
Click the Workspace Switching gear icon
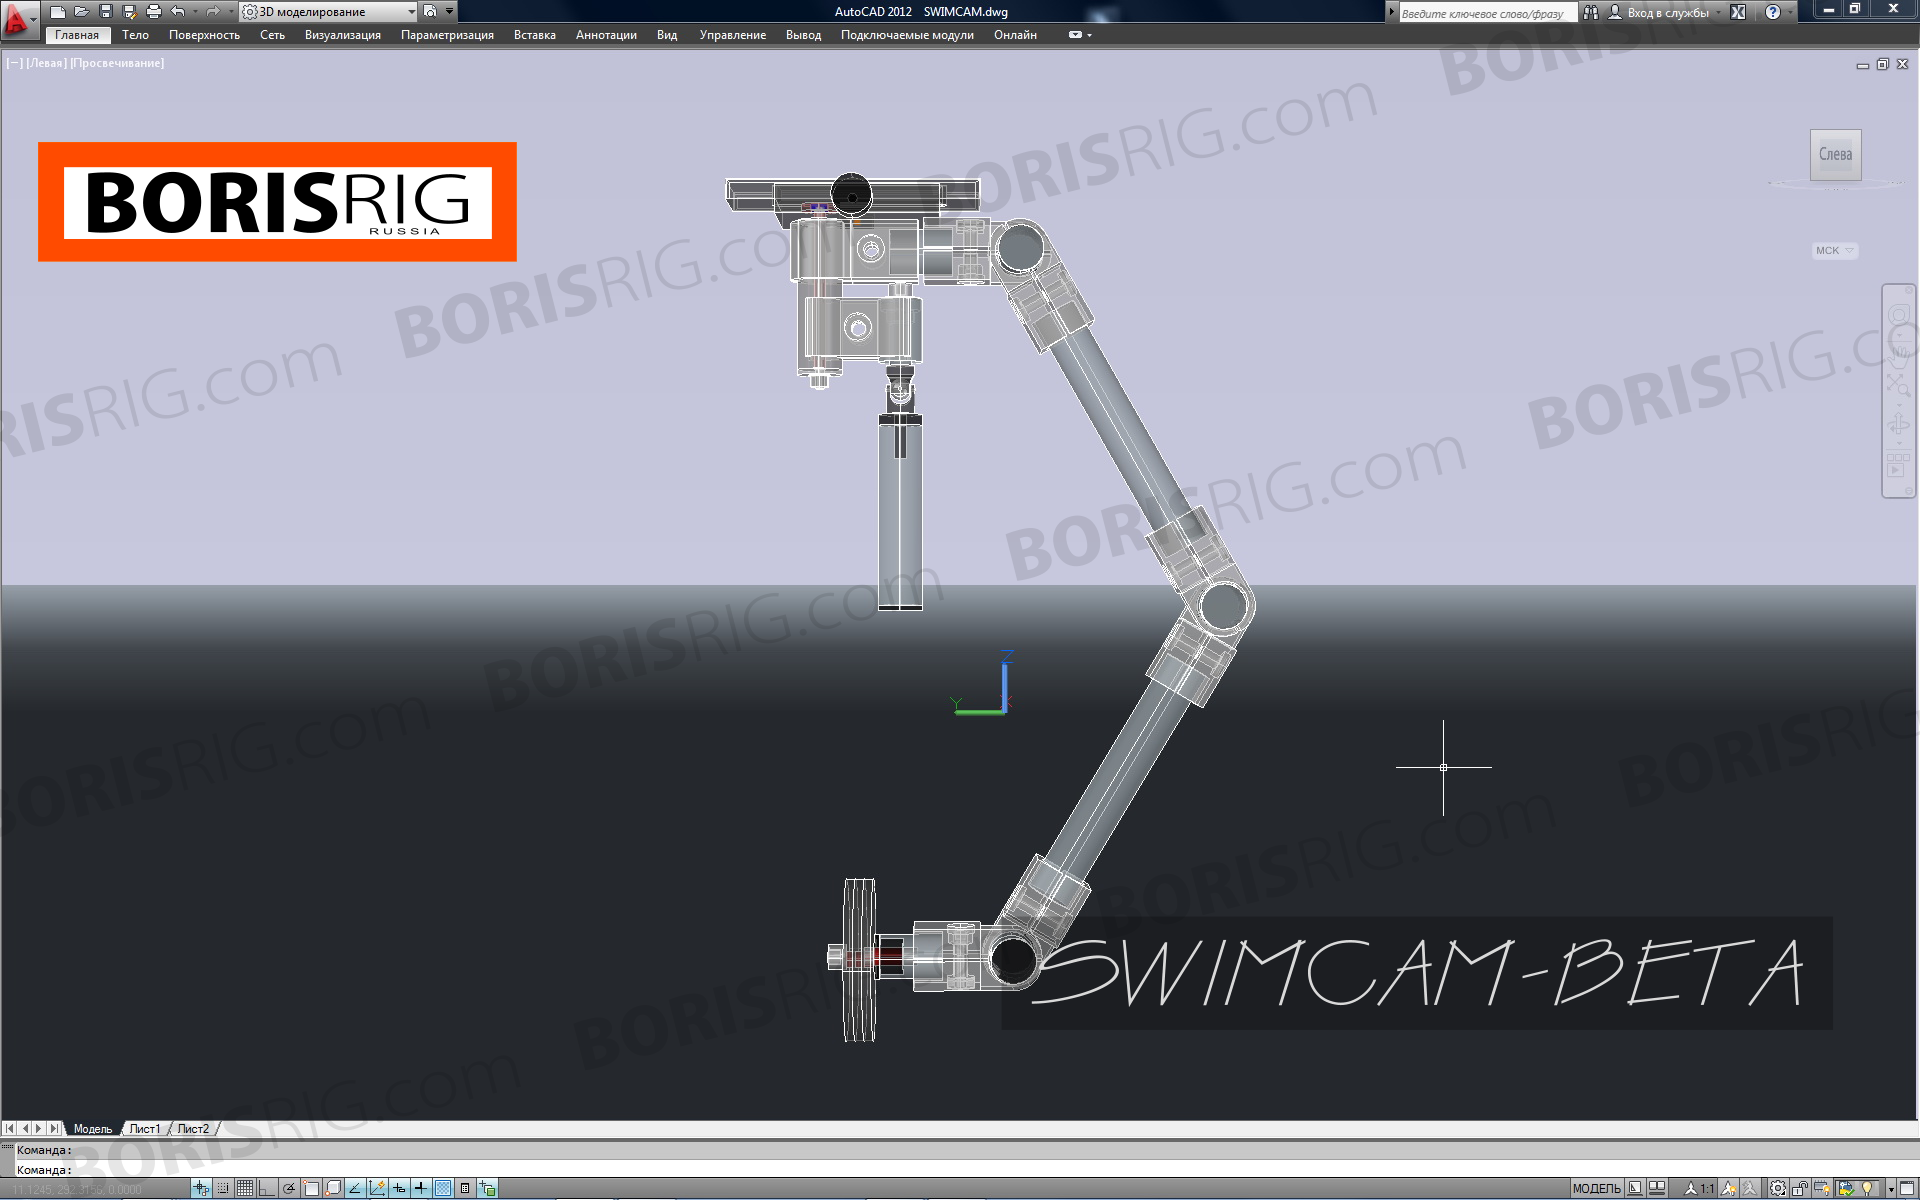click(1778, 1189)
